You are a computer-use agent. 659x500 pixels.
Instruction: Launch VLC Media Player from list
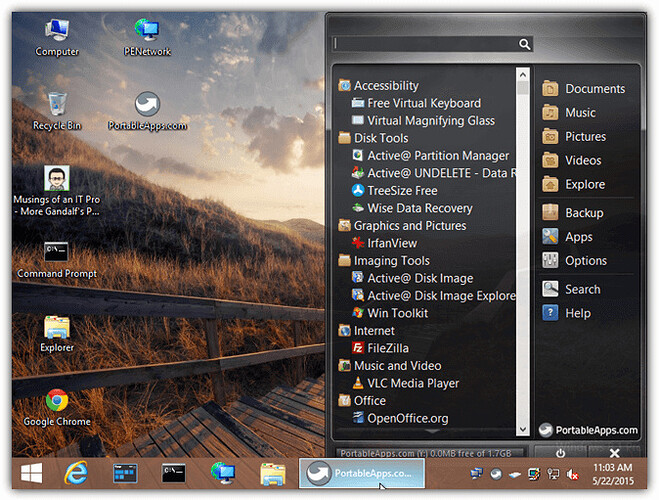(412, 383)
